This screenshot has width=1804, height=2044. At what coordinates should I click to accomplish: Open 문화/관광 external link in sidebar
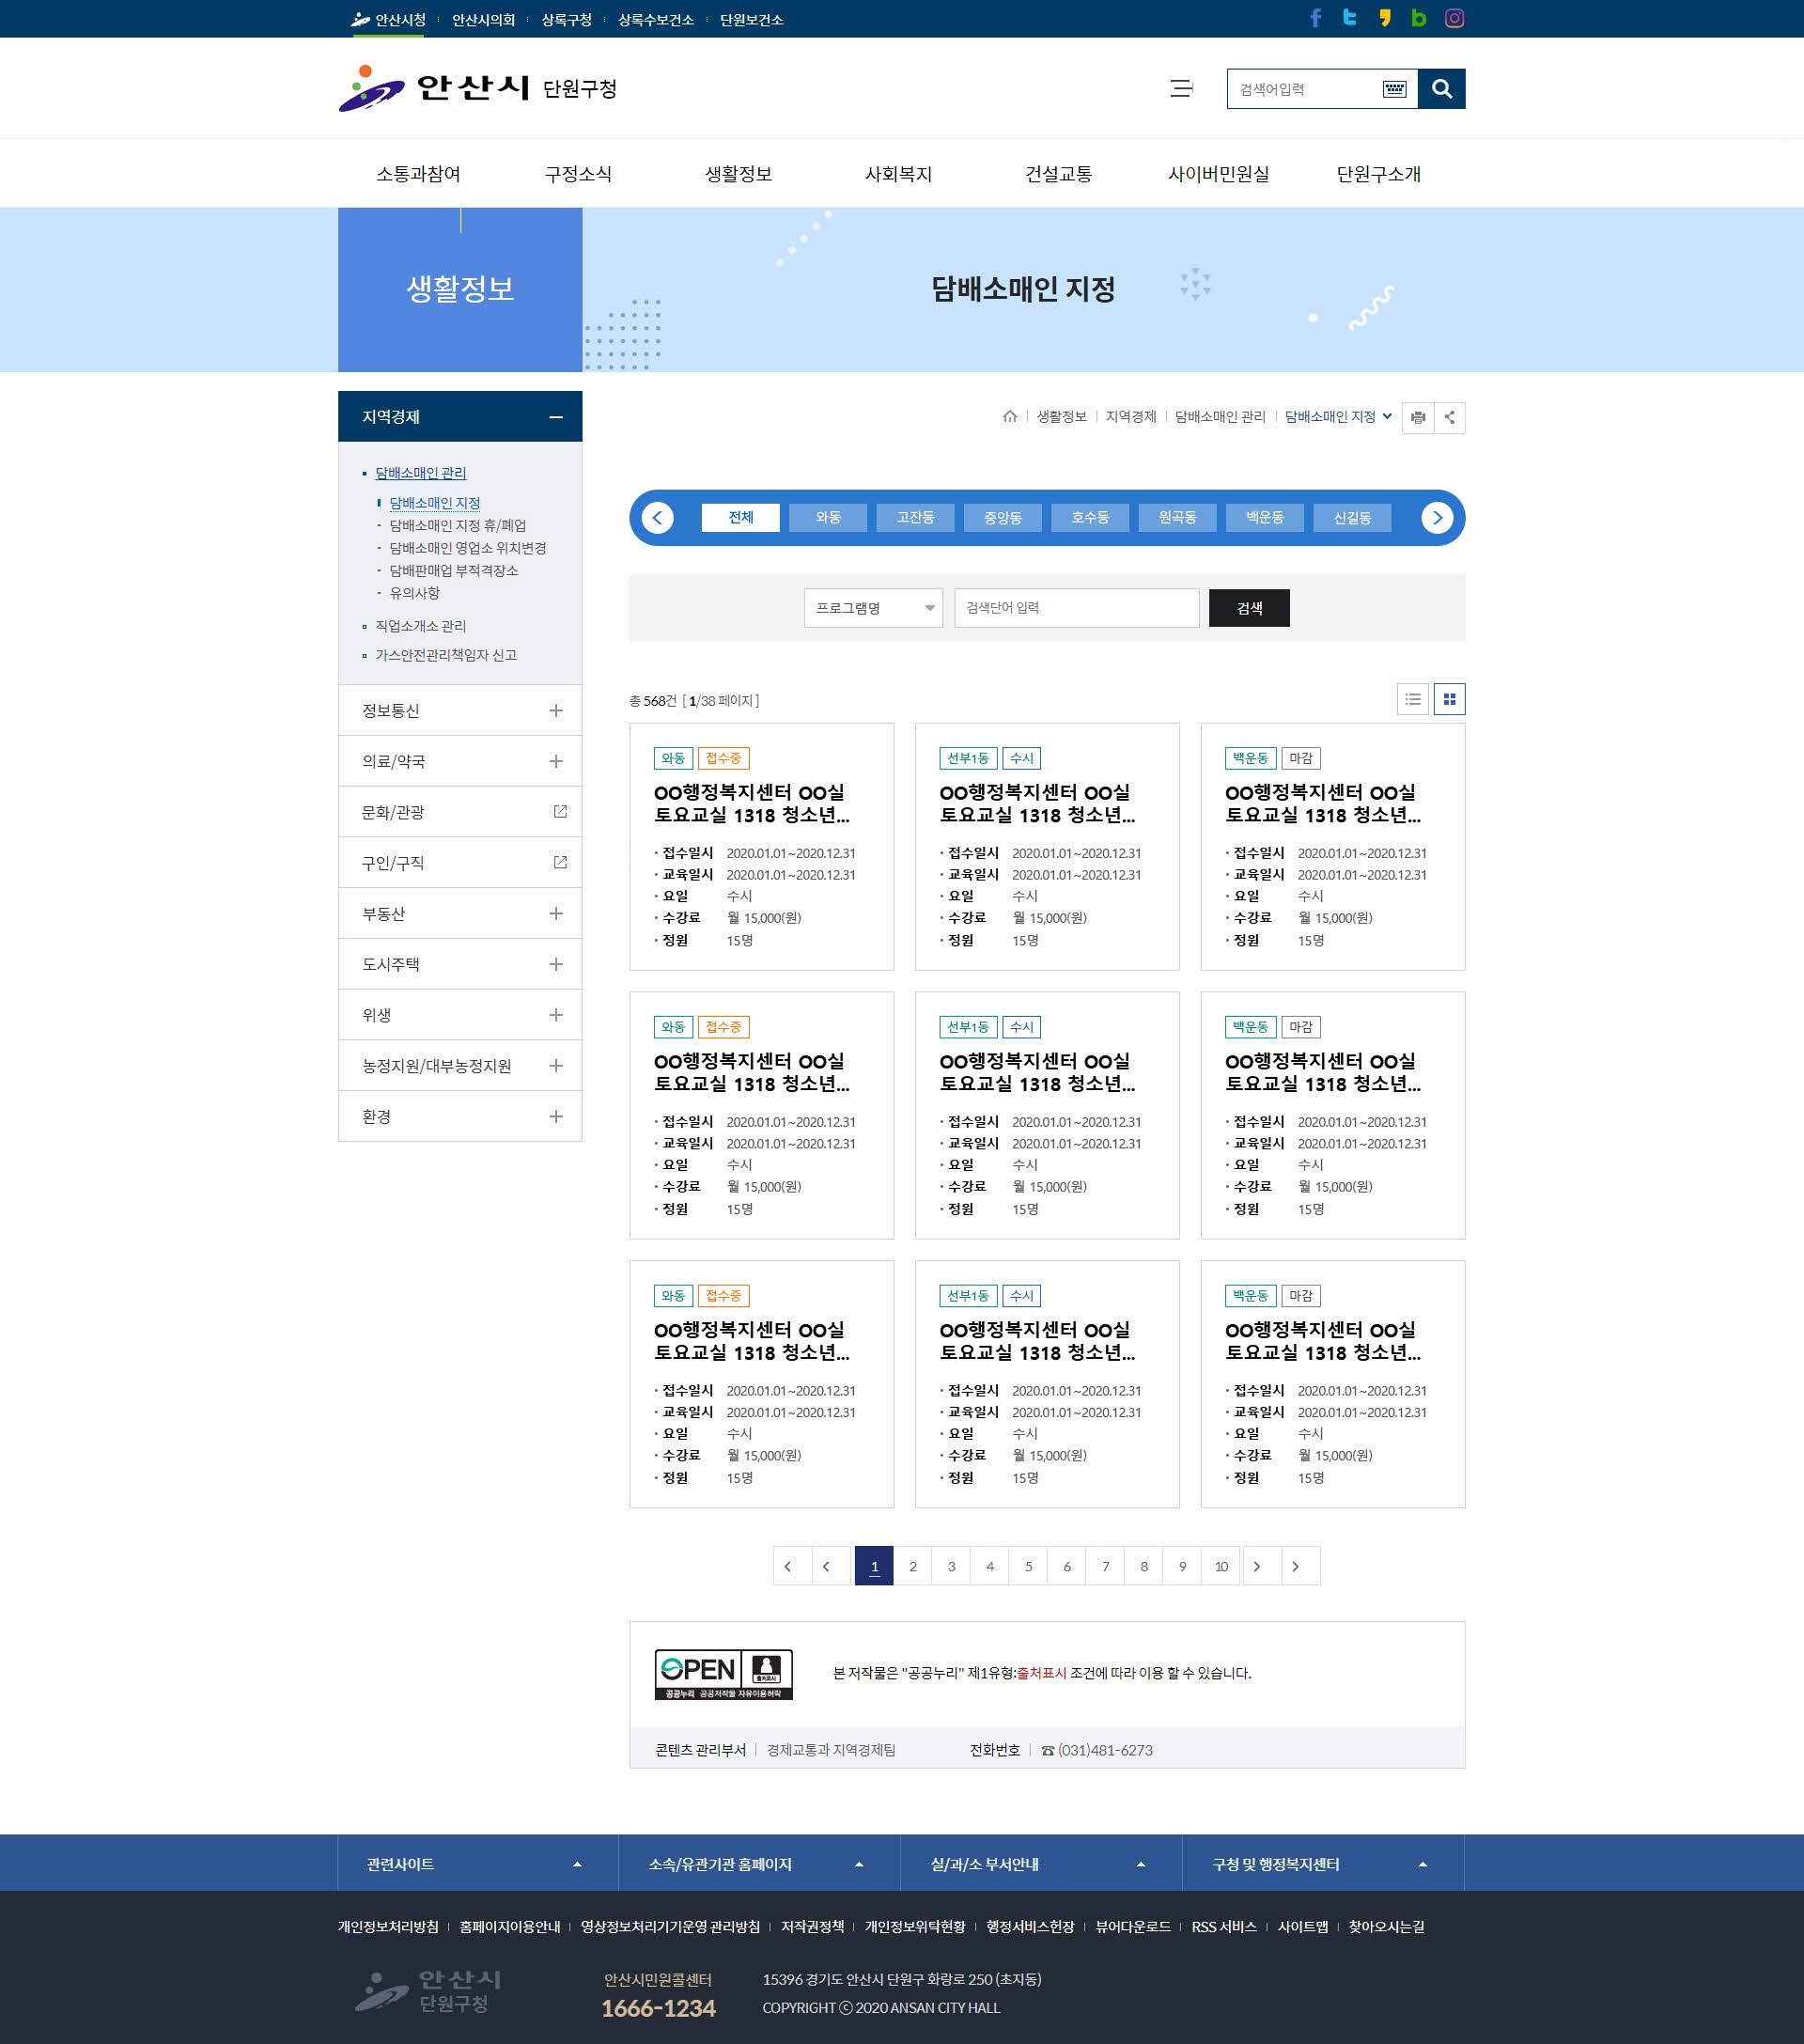coord(460,812)
